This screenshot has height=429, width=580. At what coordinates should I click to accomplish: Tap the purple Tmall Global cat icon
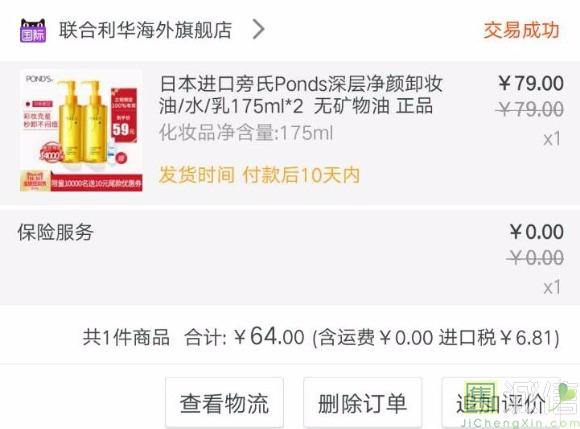coord(33,30)
